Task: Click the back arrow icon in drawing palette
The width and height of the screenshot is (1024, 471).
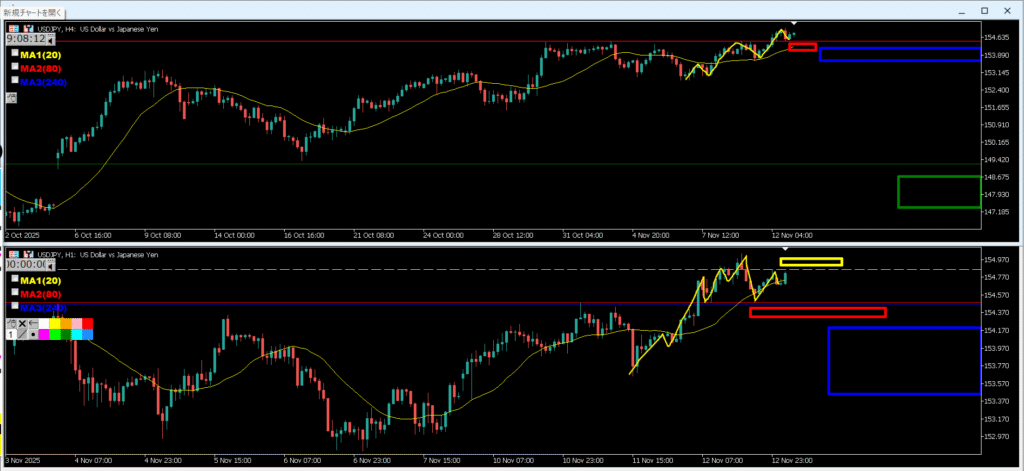Action: coord(32,323)
